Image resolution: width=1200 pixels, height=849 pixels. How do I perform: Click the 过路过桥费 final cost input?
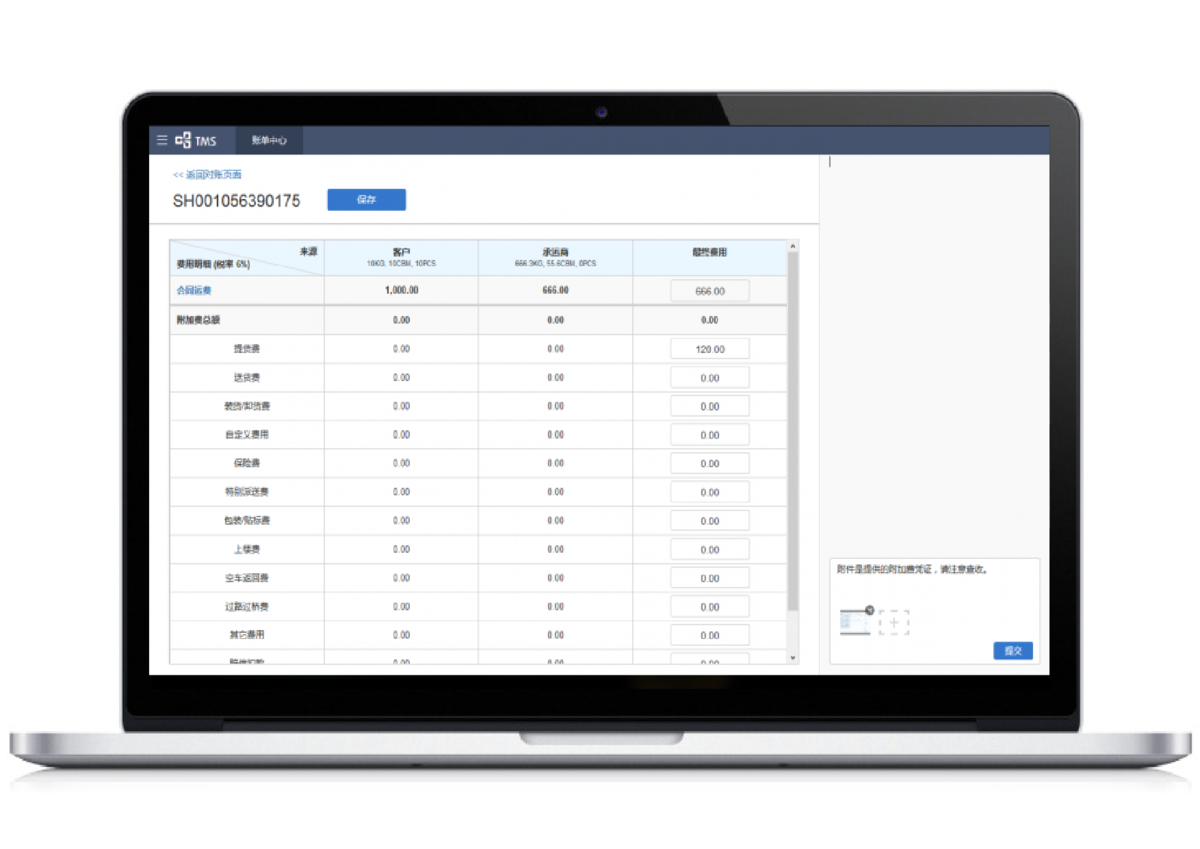tap(709, 607)
